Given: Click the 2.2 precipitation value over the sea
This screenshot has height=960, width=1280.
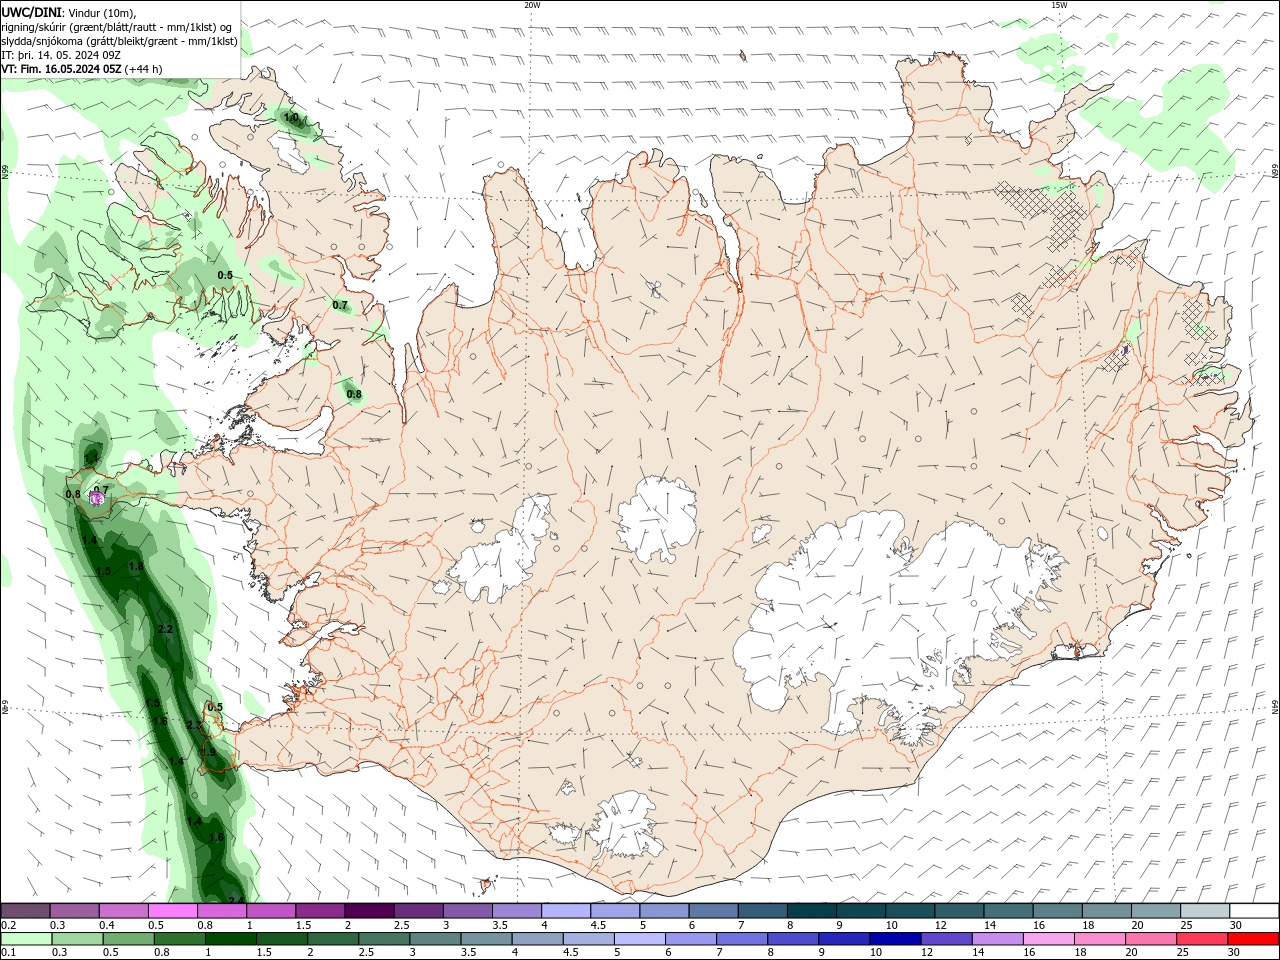Looking at the screenshot, I should 166,629.
